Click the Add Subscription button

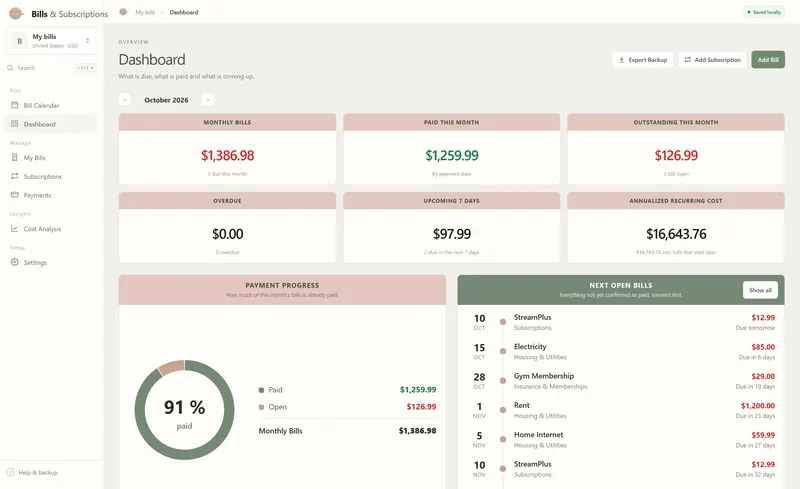click(712, 60)
